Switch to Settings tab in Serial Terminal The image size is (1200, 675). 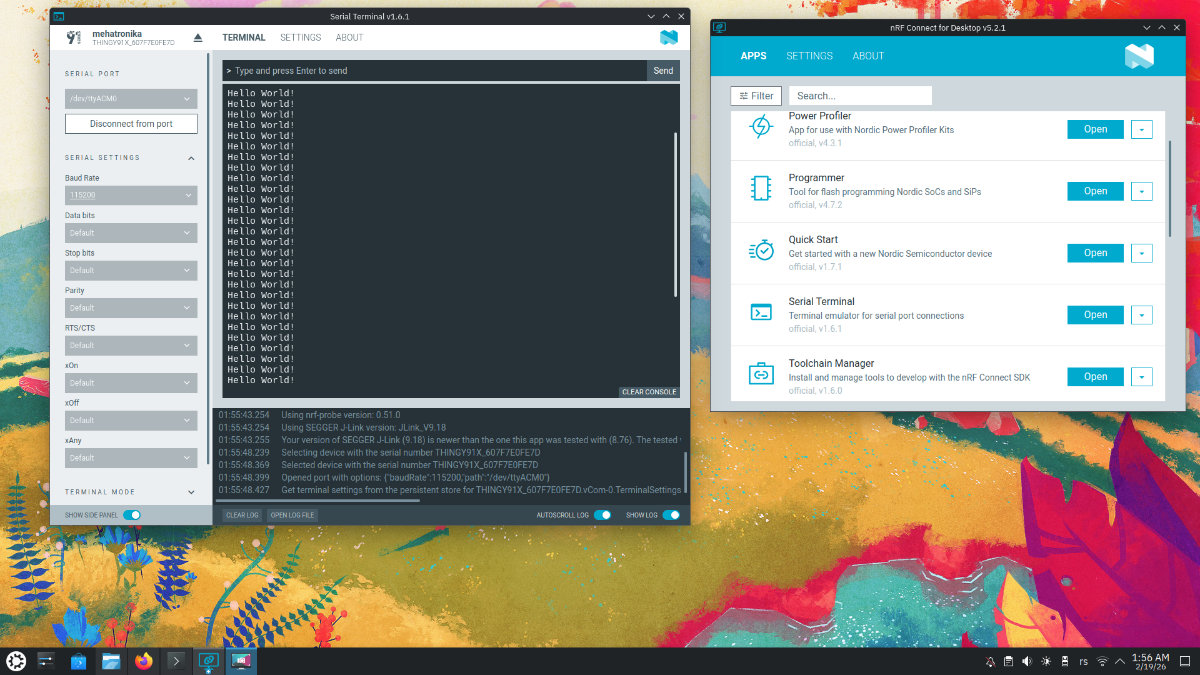(x=301, y=38)
